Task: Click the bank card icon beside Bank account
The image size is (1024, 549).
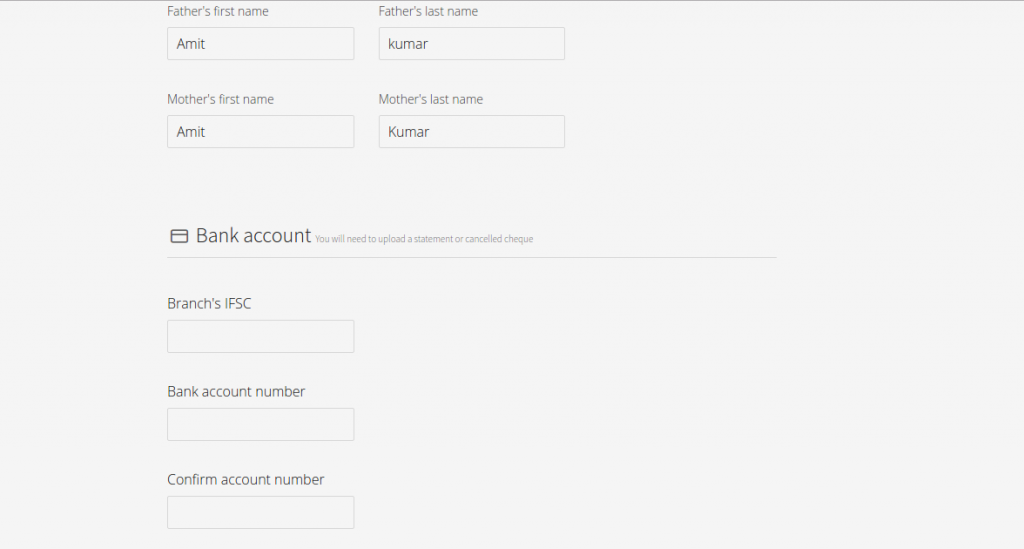Action: (179, 236)
